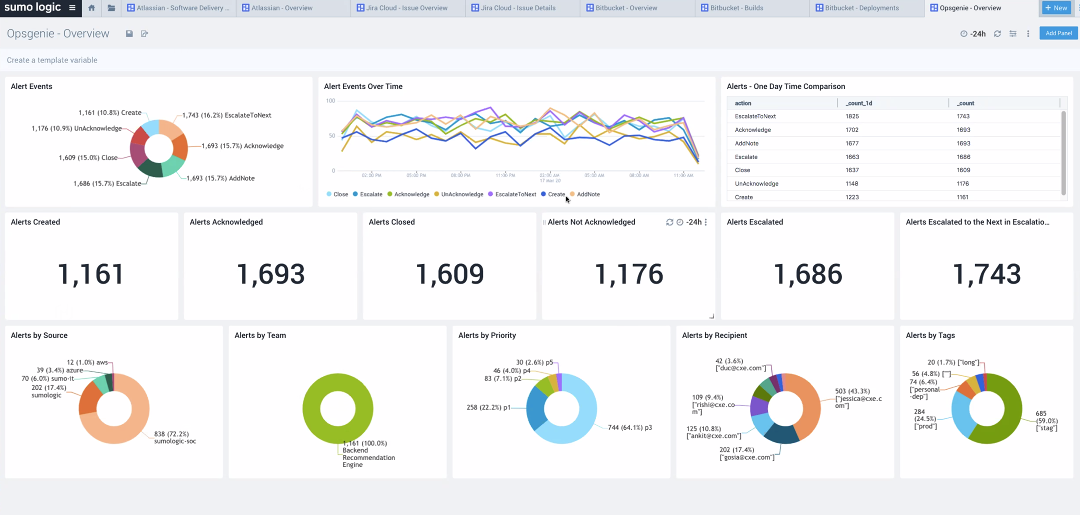Image resolution: width=1080 pixels, height=515 pixels.
Task: Click the Create a template variable field
Action: click(x=52, y=60)
